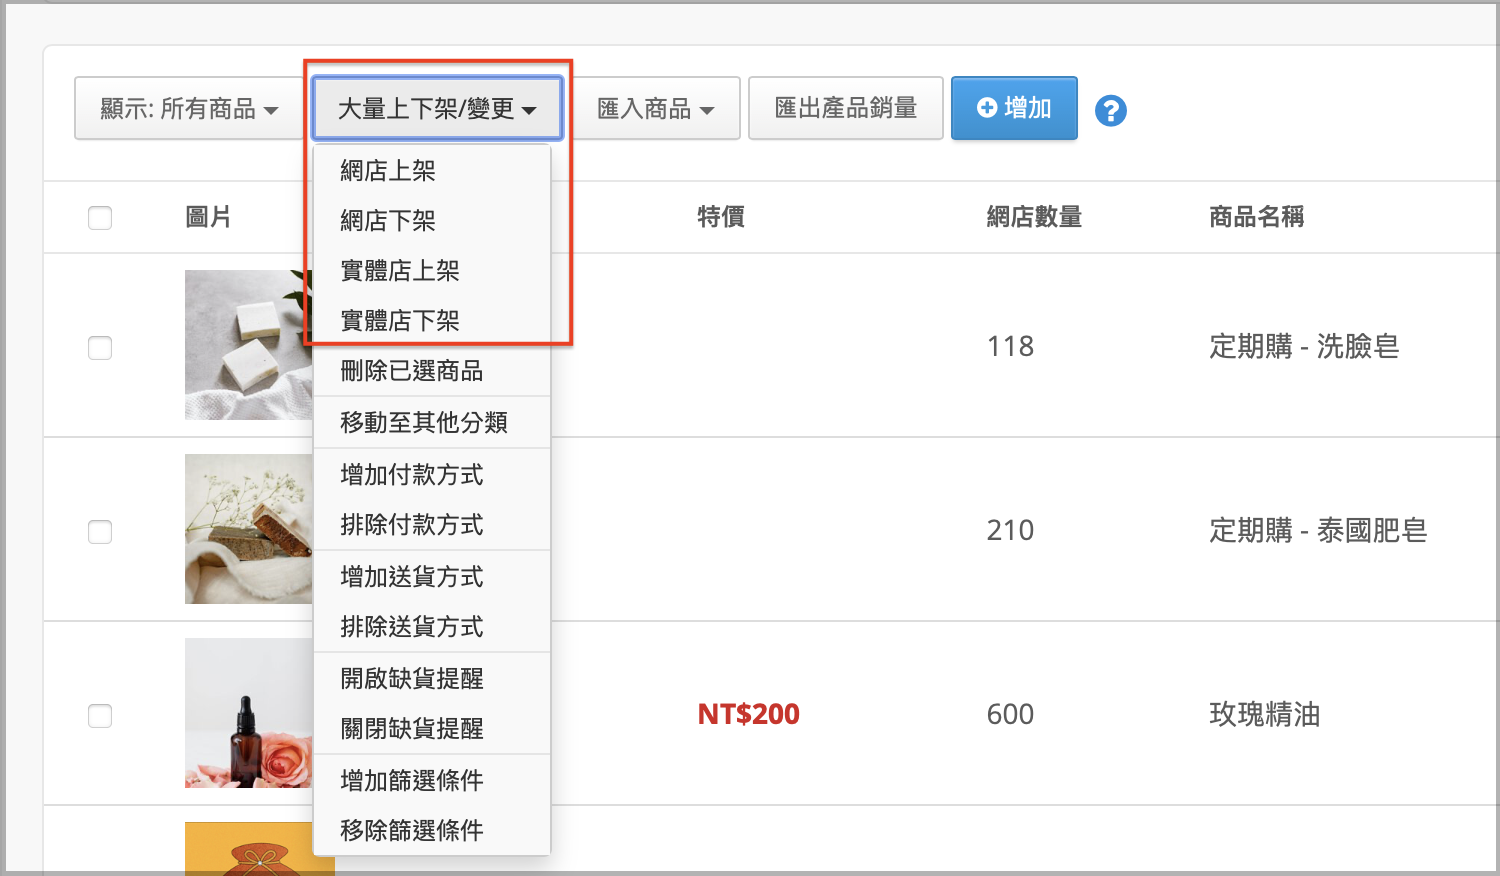Check the 玫瑰精油 row checkbox
The width and height of the screenshot is (1500, 876).
pos(100,716)
